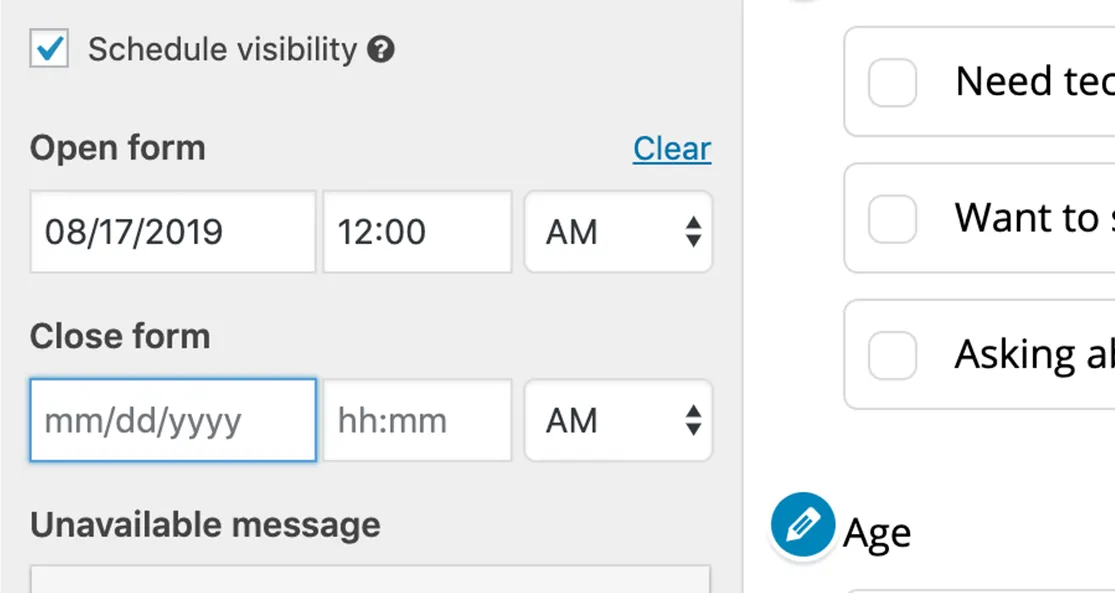Viewport: 1115px width, 593px height.
Task: Change Close form period using its AM dropdown
Action: click(618, 420)
